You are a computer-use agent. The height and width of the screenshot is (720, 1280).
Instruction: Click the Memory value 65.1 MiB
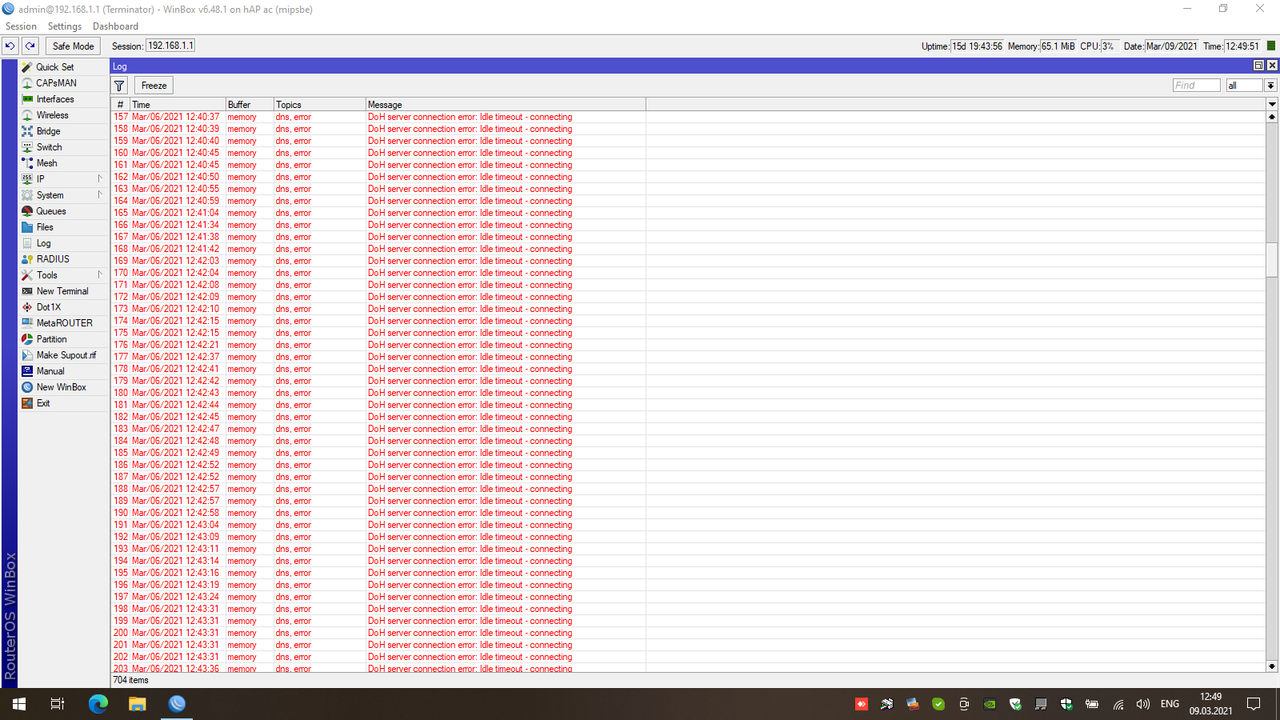click(1058, 46)
